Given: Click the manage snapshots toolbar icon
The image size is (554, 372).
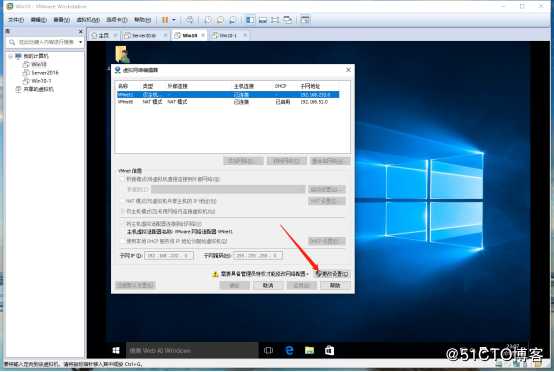Looking at the screenshot, I should (232, 20).
